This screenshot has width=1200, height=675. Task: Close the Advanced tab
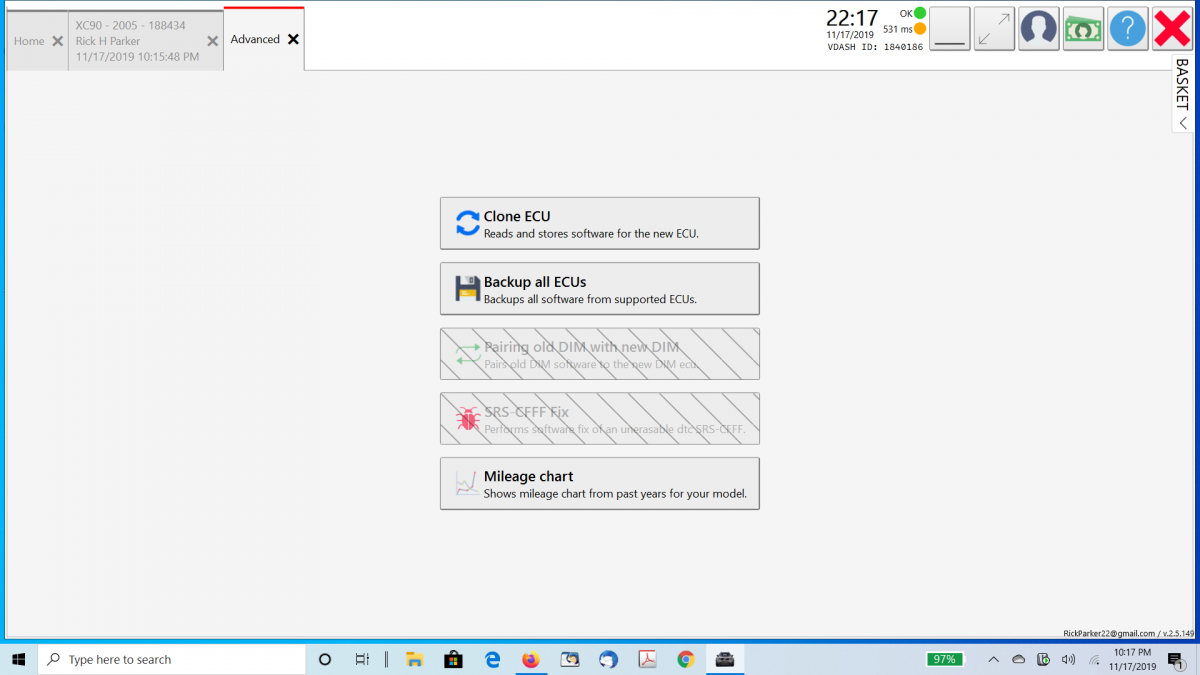tap(293, 39)
